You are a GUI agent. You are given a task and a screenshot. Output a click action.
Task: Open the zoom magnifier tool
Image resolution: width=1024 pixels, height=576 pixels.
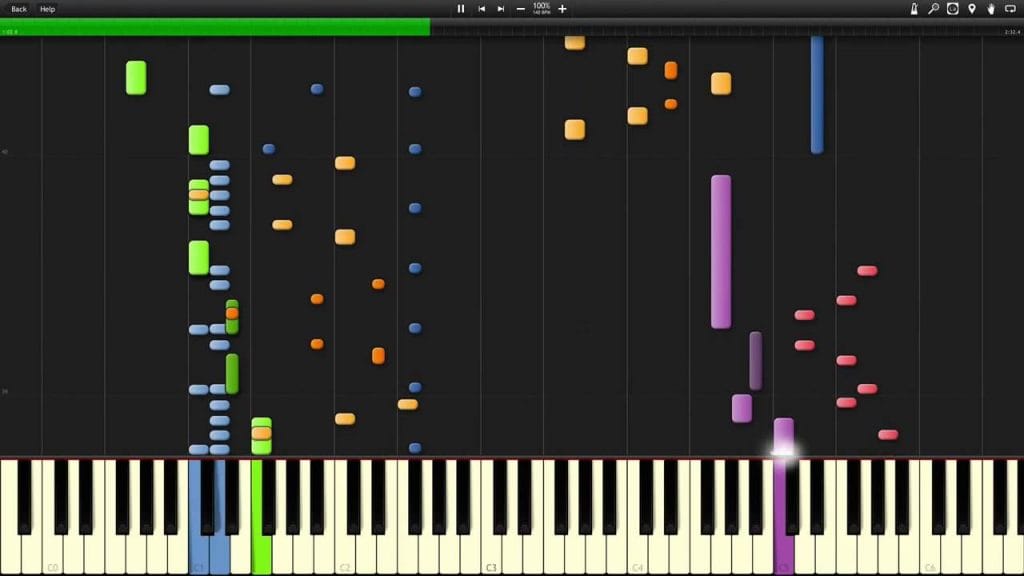point(934,9)
